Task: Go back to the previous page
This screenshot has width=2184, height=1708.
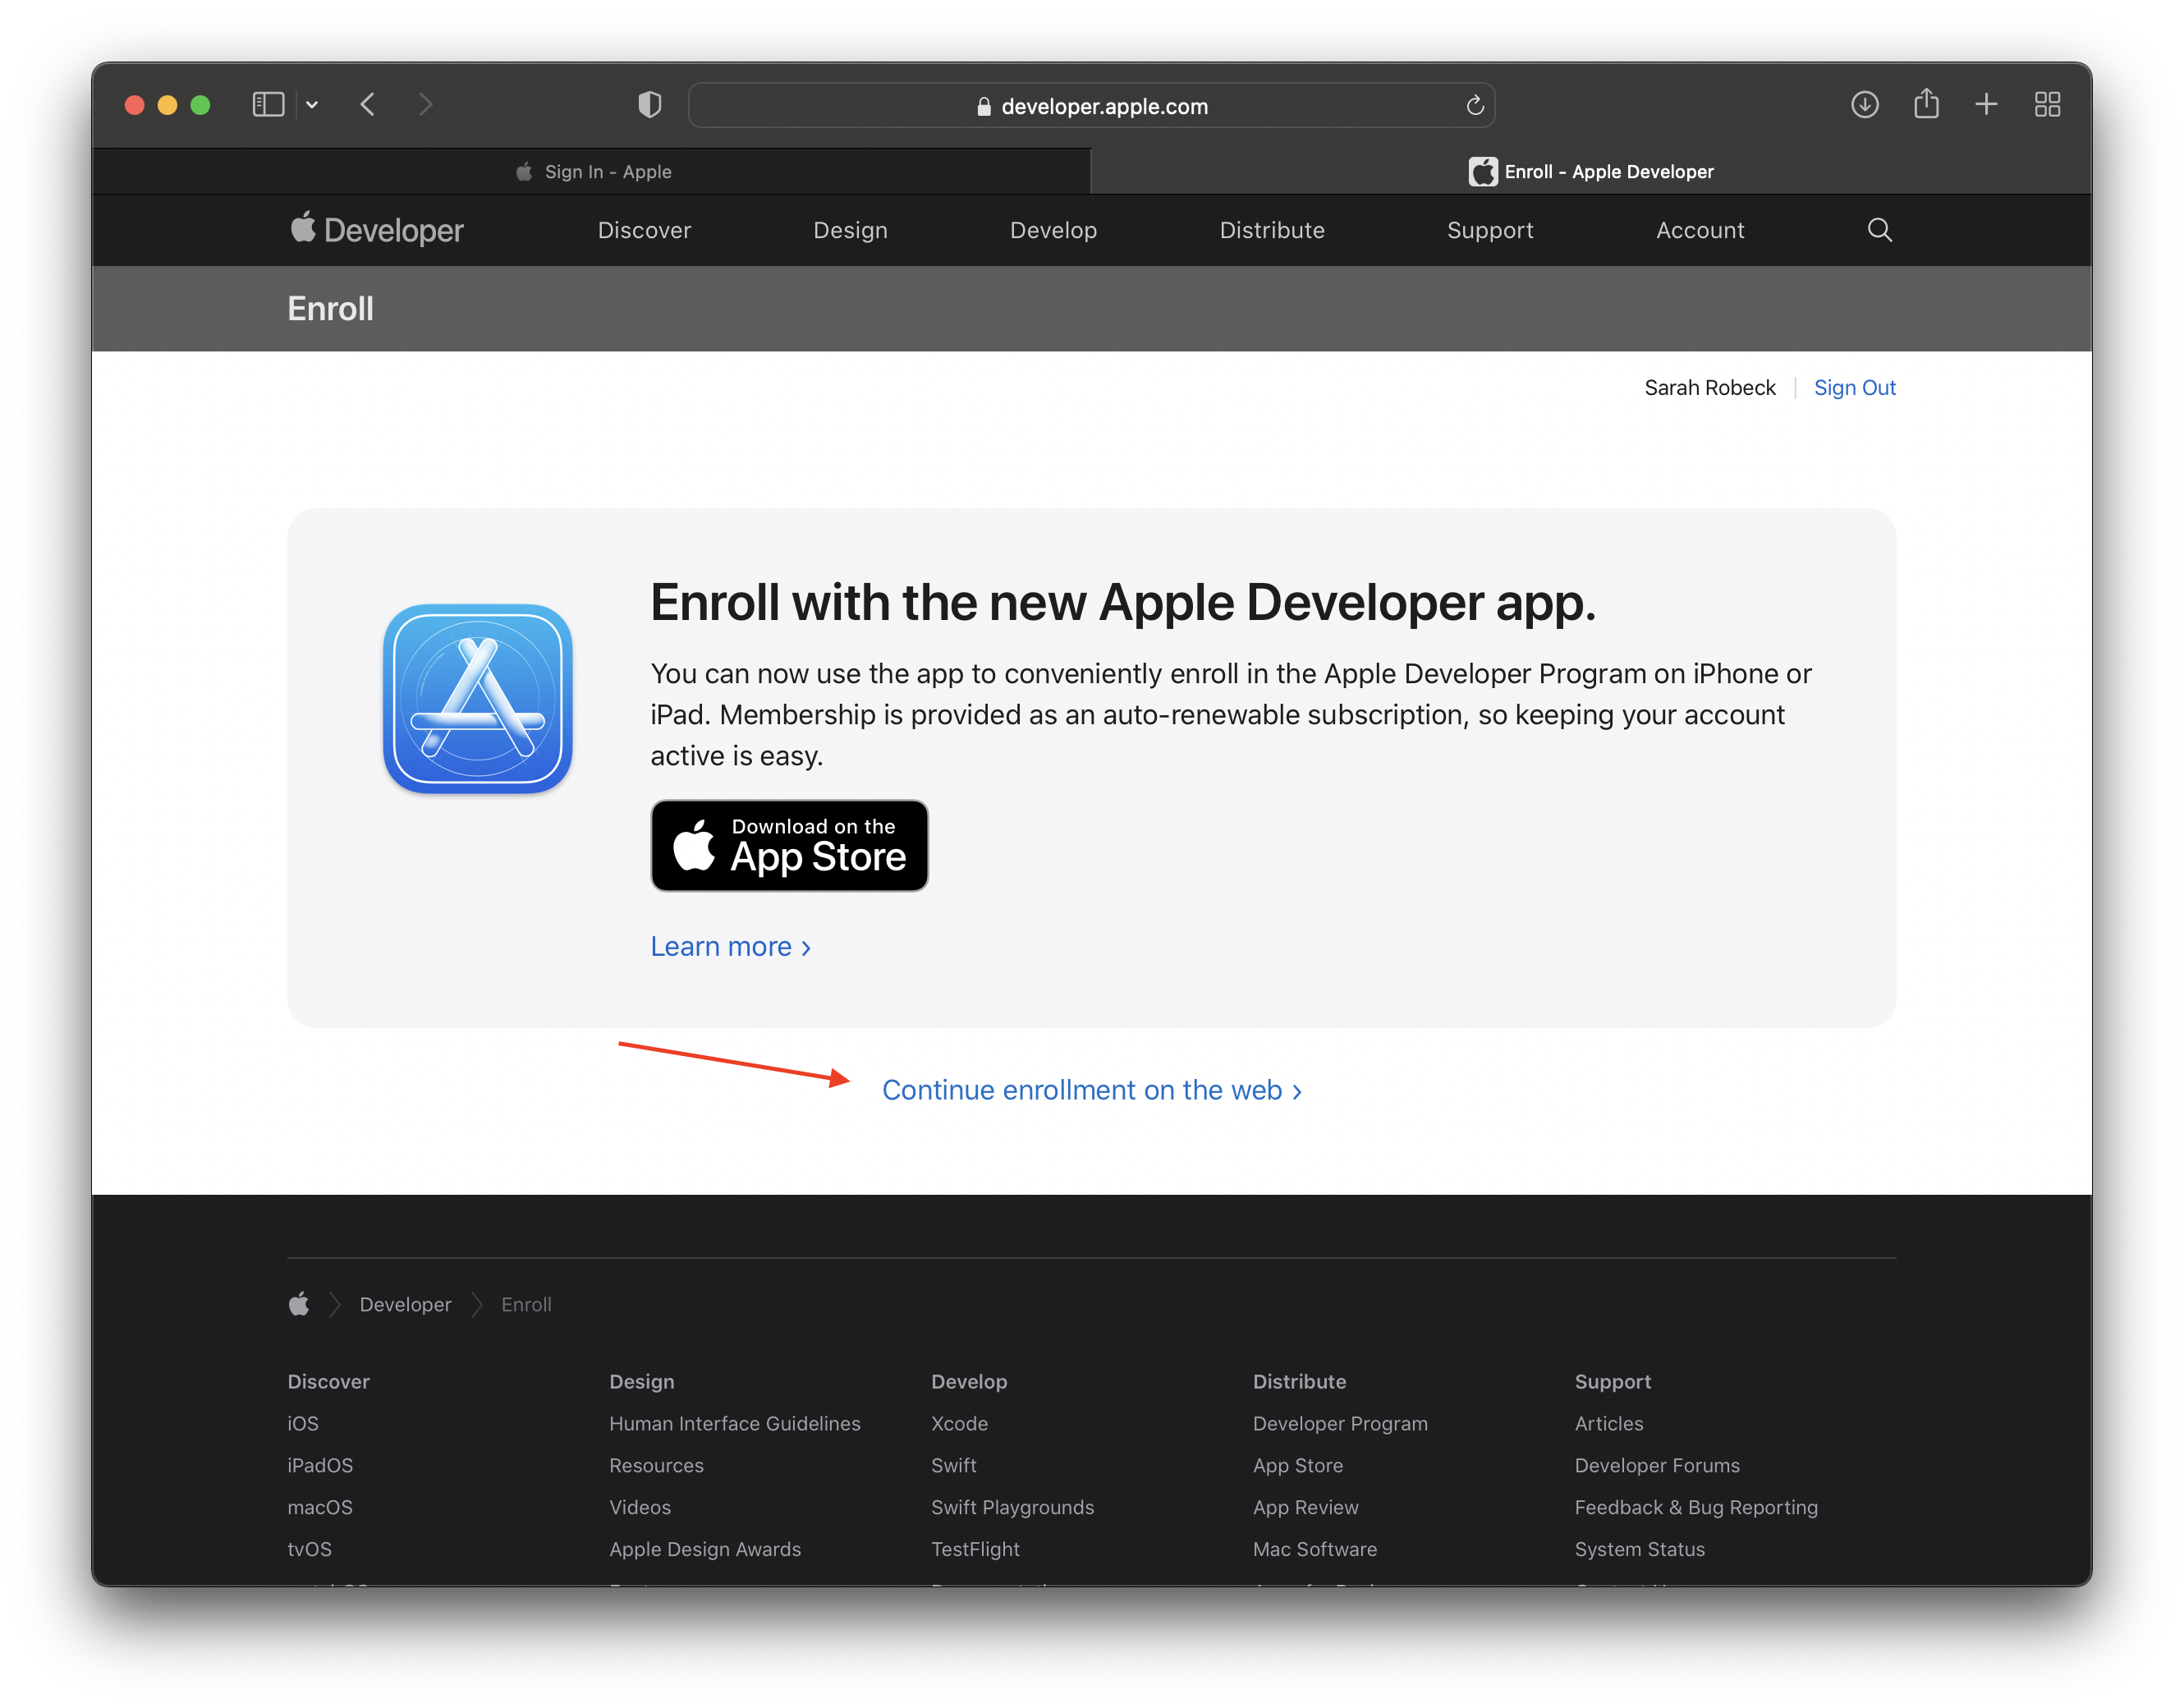Action: click(x=368, y=105)
